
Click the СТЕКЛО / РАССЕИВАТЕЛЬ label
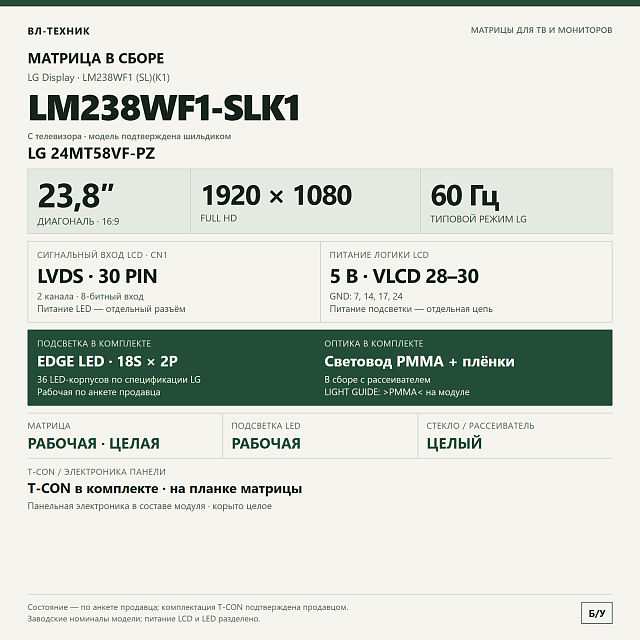click(480, 426)
